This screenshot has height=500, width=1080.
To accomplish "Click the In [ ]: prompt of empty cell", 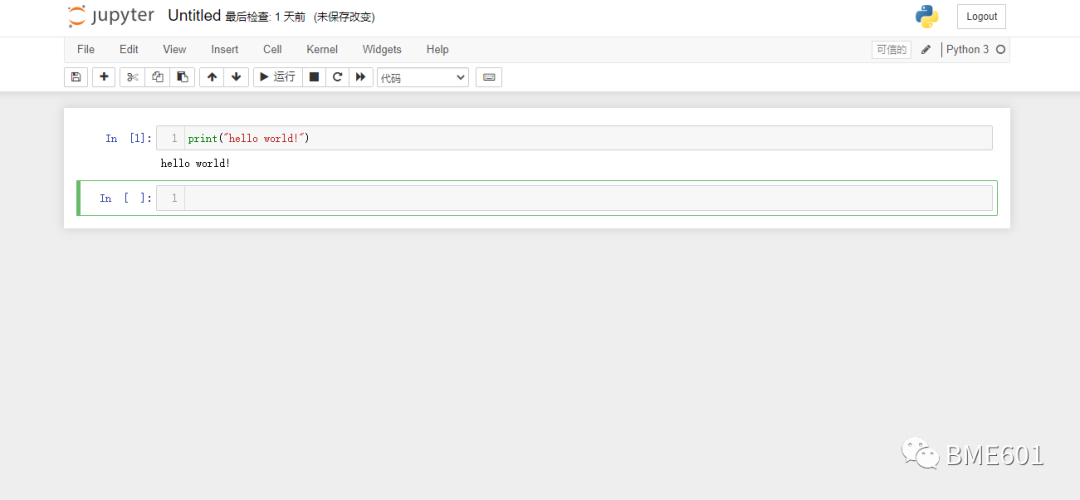I will [126, 198].
